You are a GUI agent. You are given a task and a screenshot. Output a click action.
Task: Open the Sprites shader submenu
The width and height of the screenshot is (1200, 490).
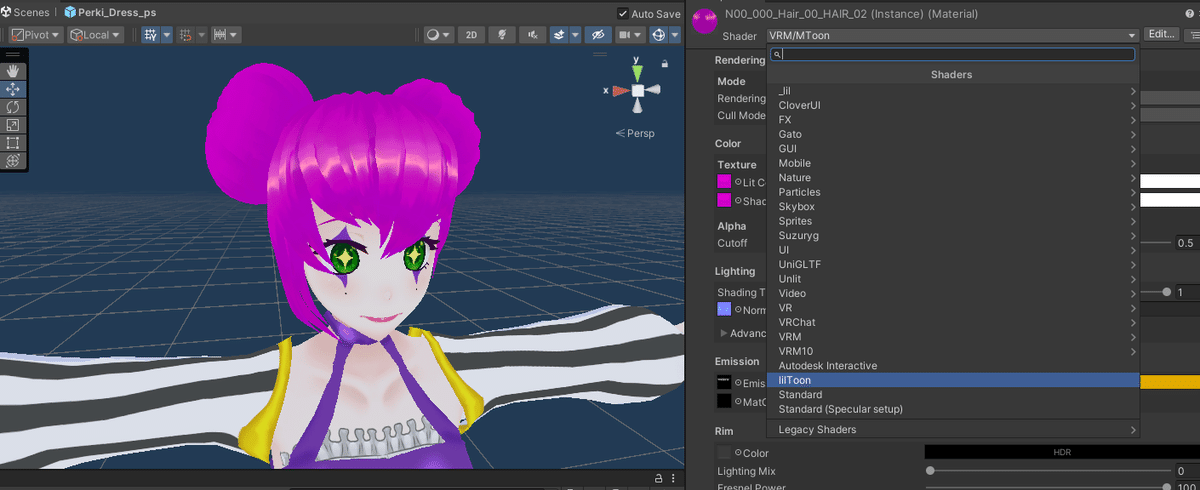(x=953, y=221)
